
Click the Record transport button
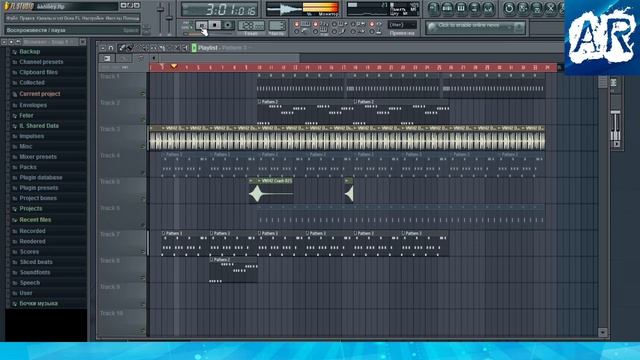pos(228,25)
